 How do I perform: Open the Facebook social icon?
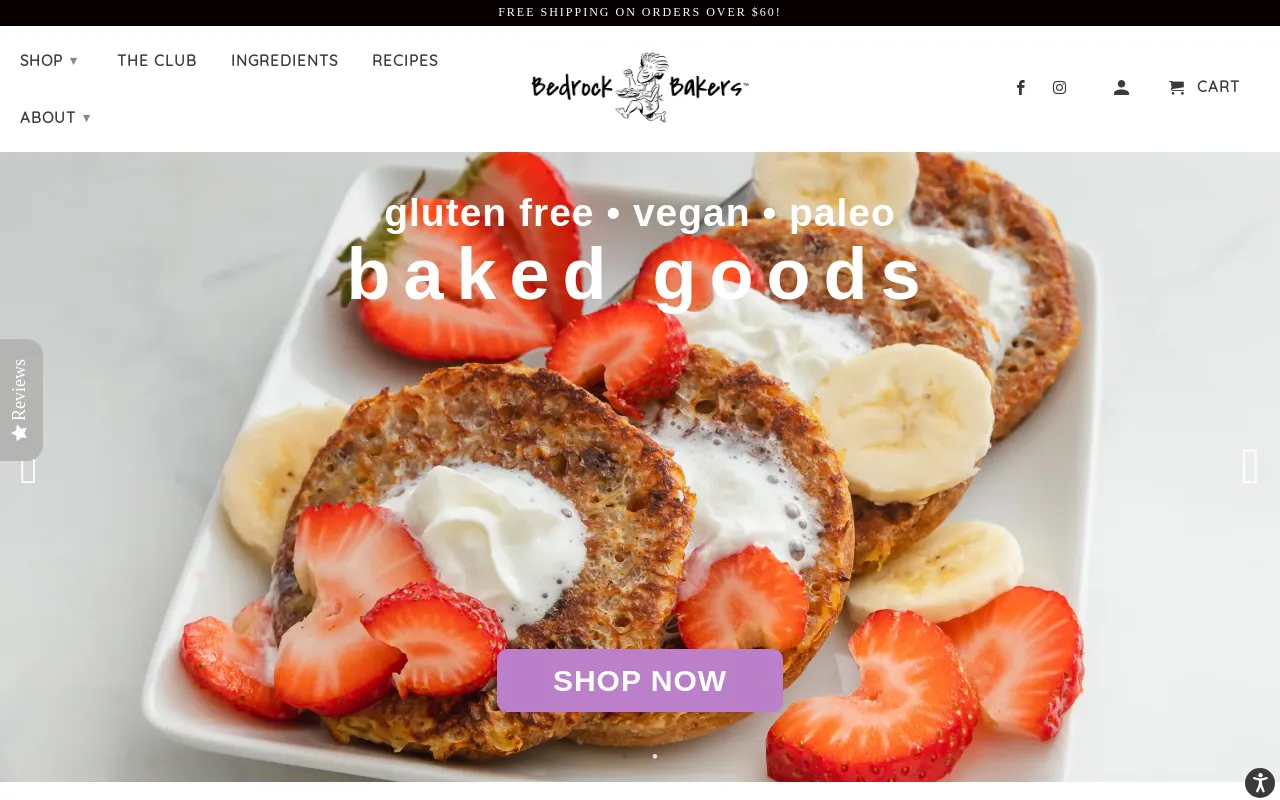[1021, 87]
